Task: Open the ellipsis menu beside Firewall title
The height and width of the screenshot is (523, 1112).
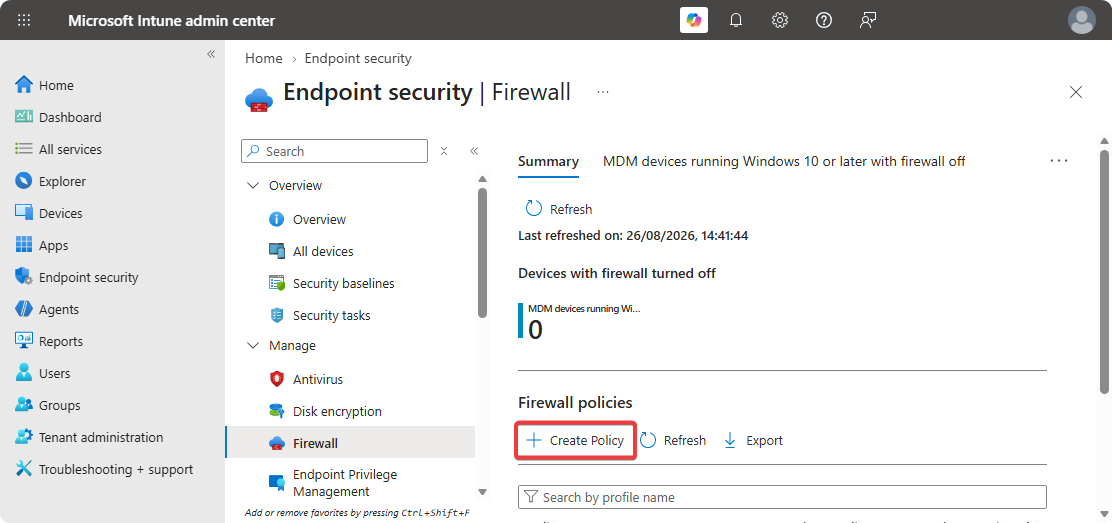Action: (x=603, y=92)
